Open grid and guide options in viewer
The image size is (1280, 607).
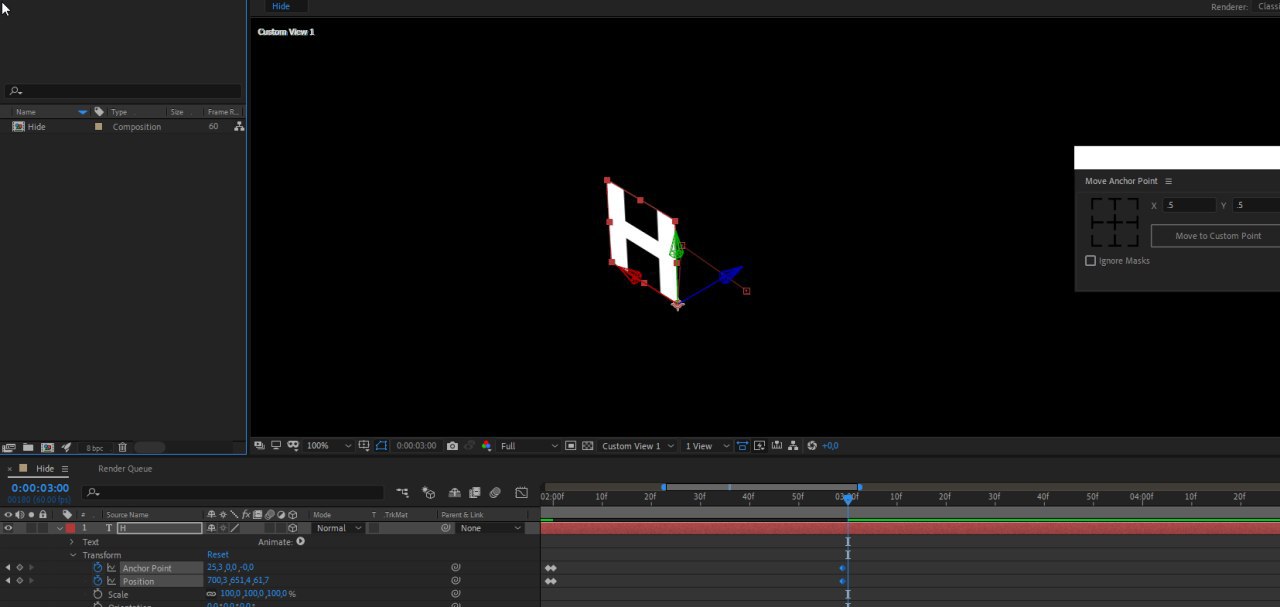pyautogui.click(x=364, y=446)
